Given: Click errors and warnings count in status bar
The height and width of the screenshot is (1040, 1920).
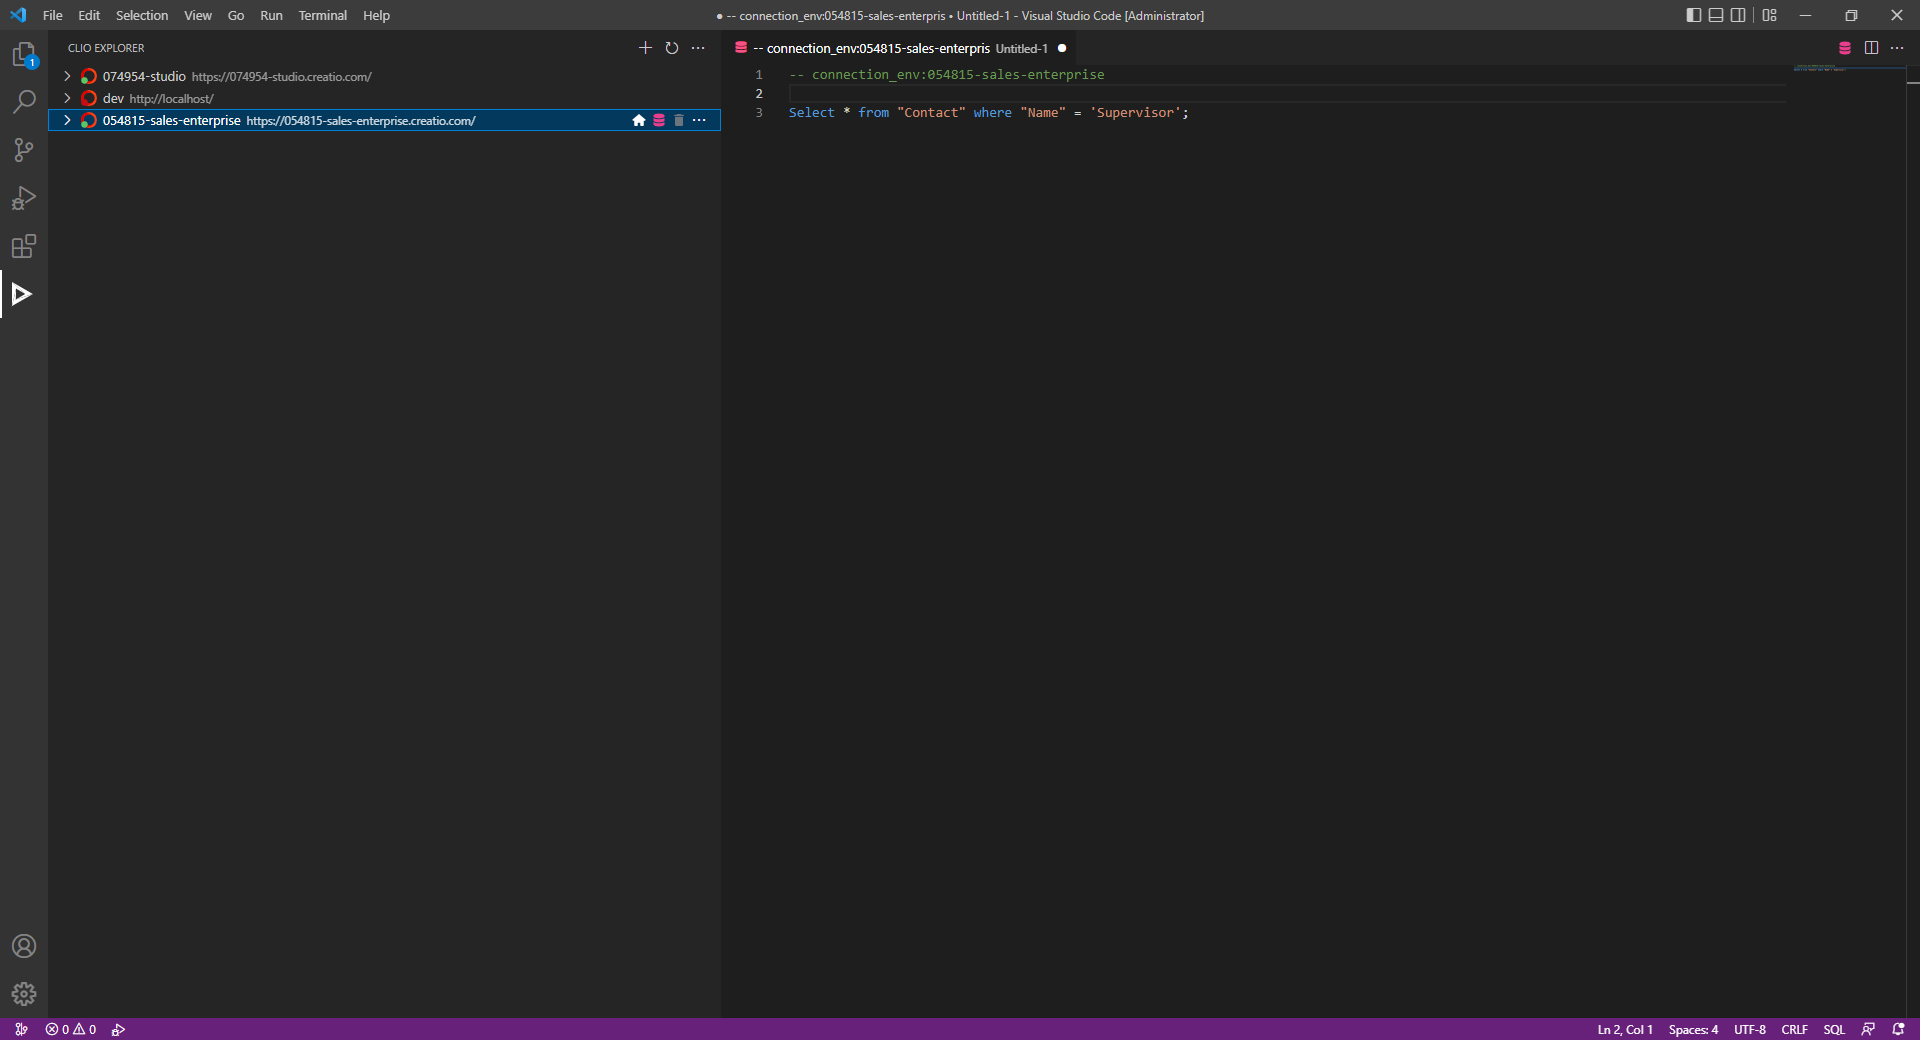Looking at the screenshot, I should (x=71, y=1029).
